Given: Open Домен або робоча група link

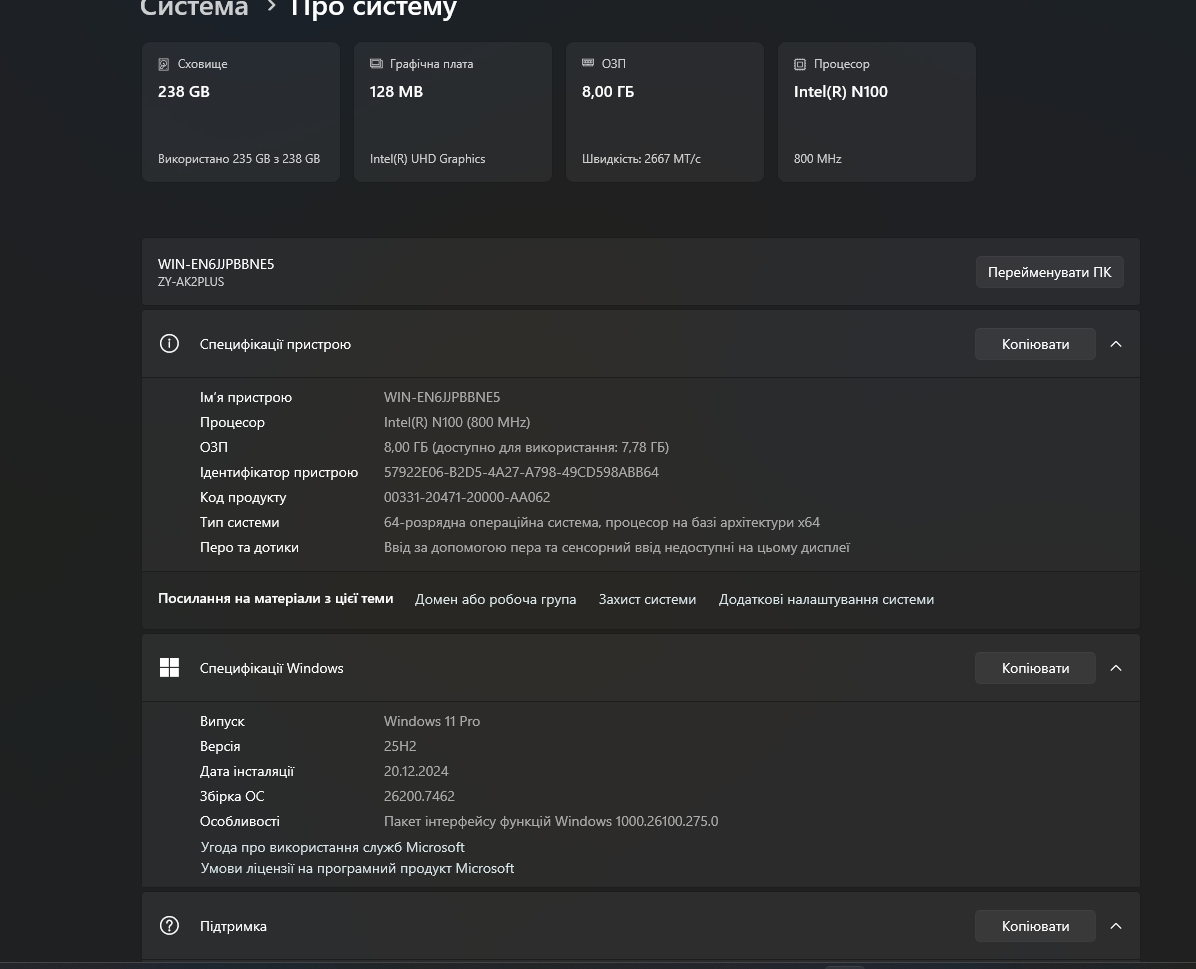Looking at the screenshot, I should tap(495, 599).
